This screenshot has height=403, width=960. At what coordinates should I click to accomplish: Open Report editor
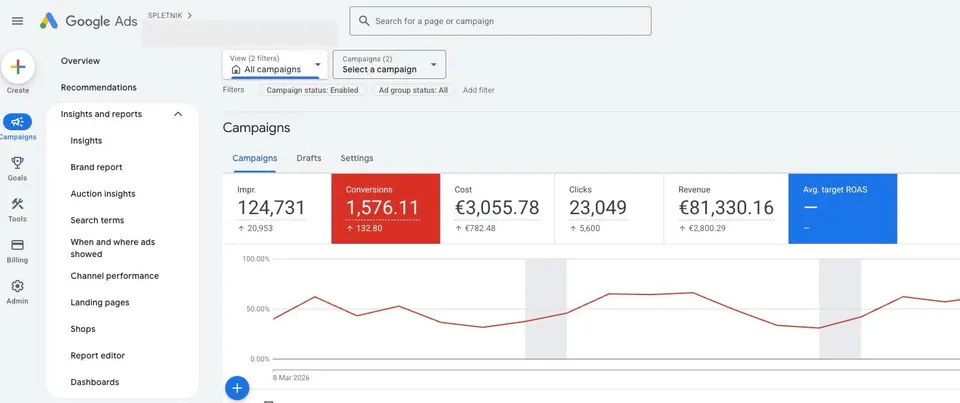click(97, 355)
